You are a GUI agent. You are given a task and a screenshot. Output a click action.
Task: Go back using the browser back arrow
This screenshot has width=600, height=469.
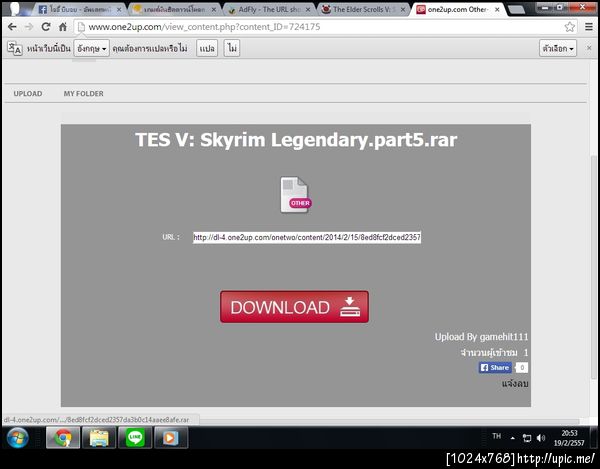[x=12, y=27]
